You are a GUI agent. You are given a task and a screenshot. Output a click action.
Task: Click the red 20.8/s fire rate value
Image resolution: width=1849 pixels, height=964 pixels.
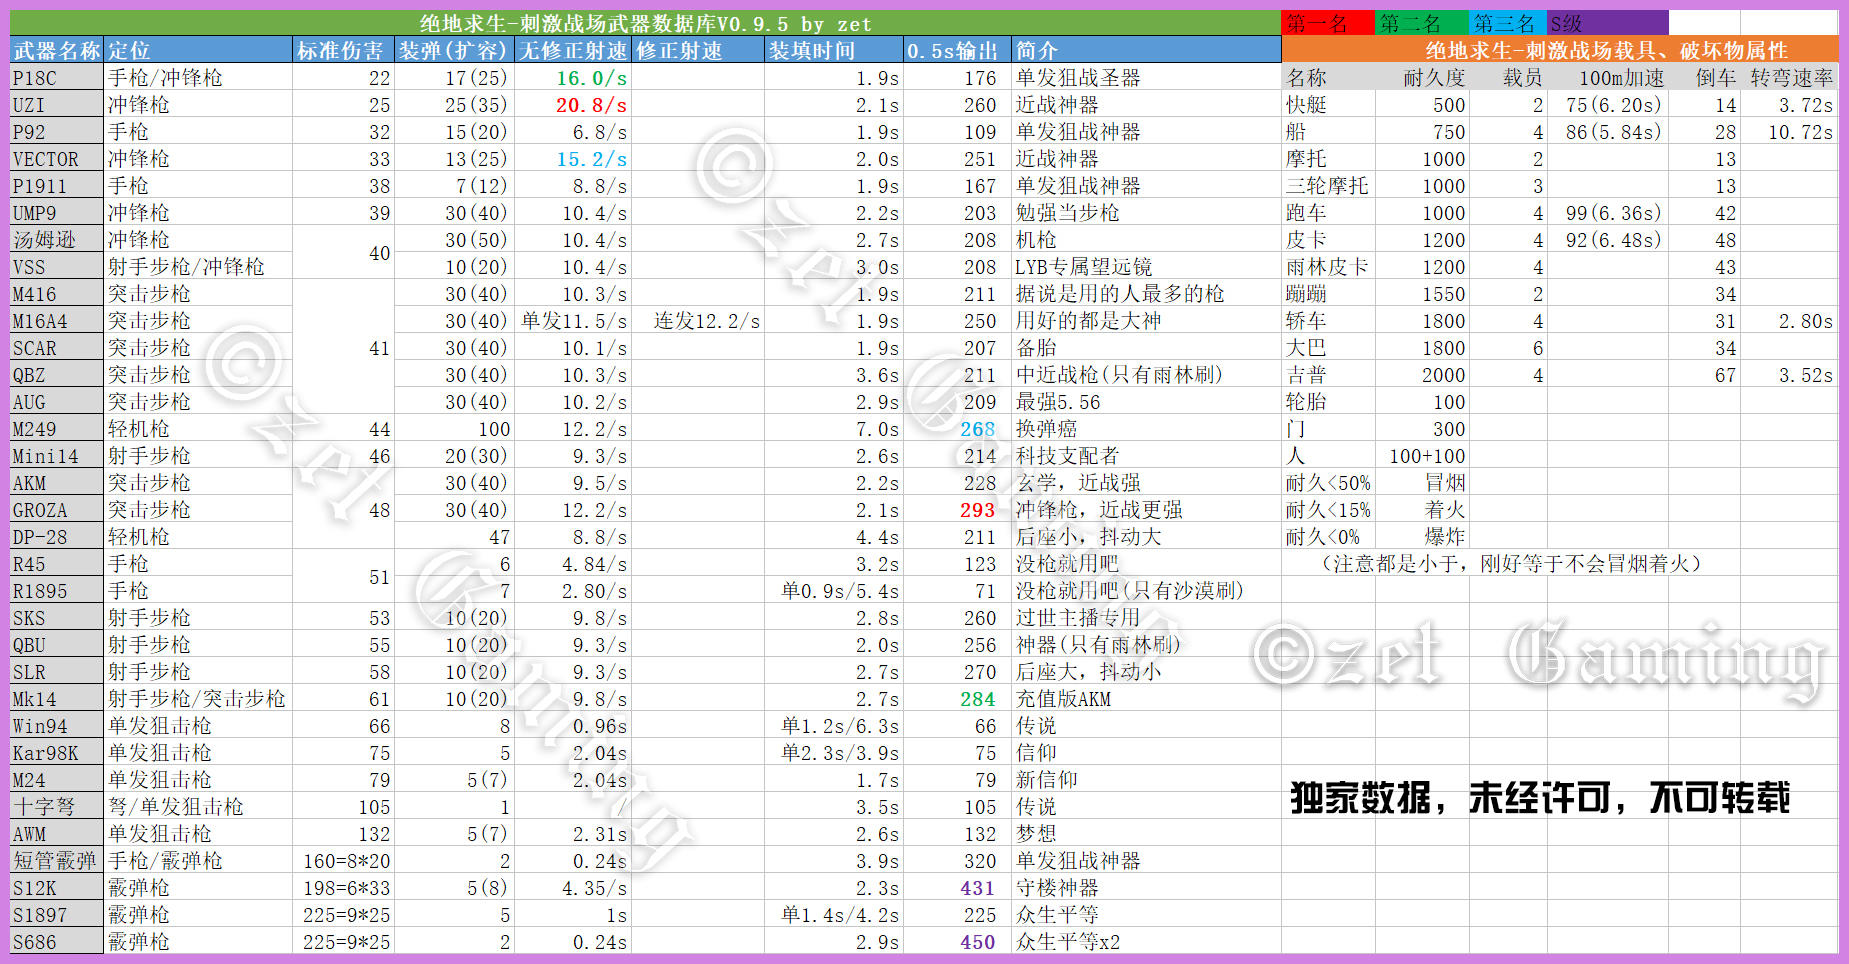click(592, 105)
